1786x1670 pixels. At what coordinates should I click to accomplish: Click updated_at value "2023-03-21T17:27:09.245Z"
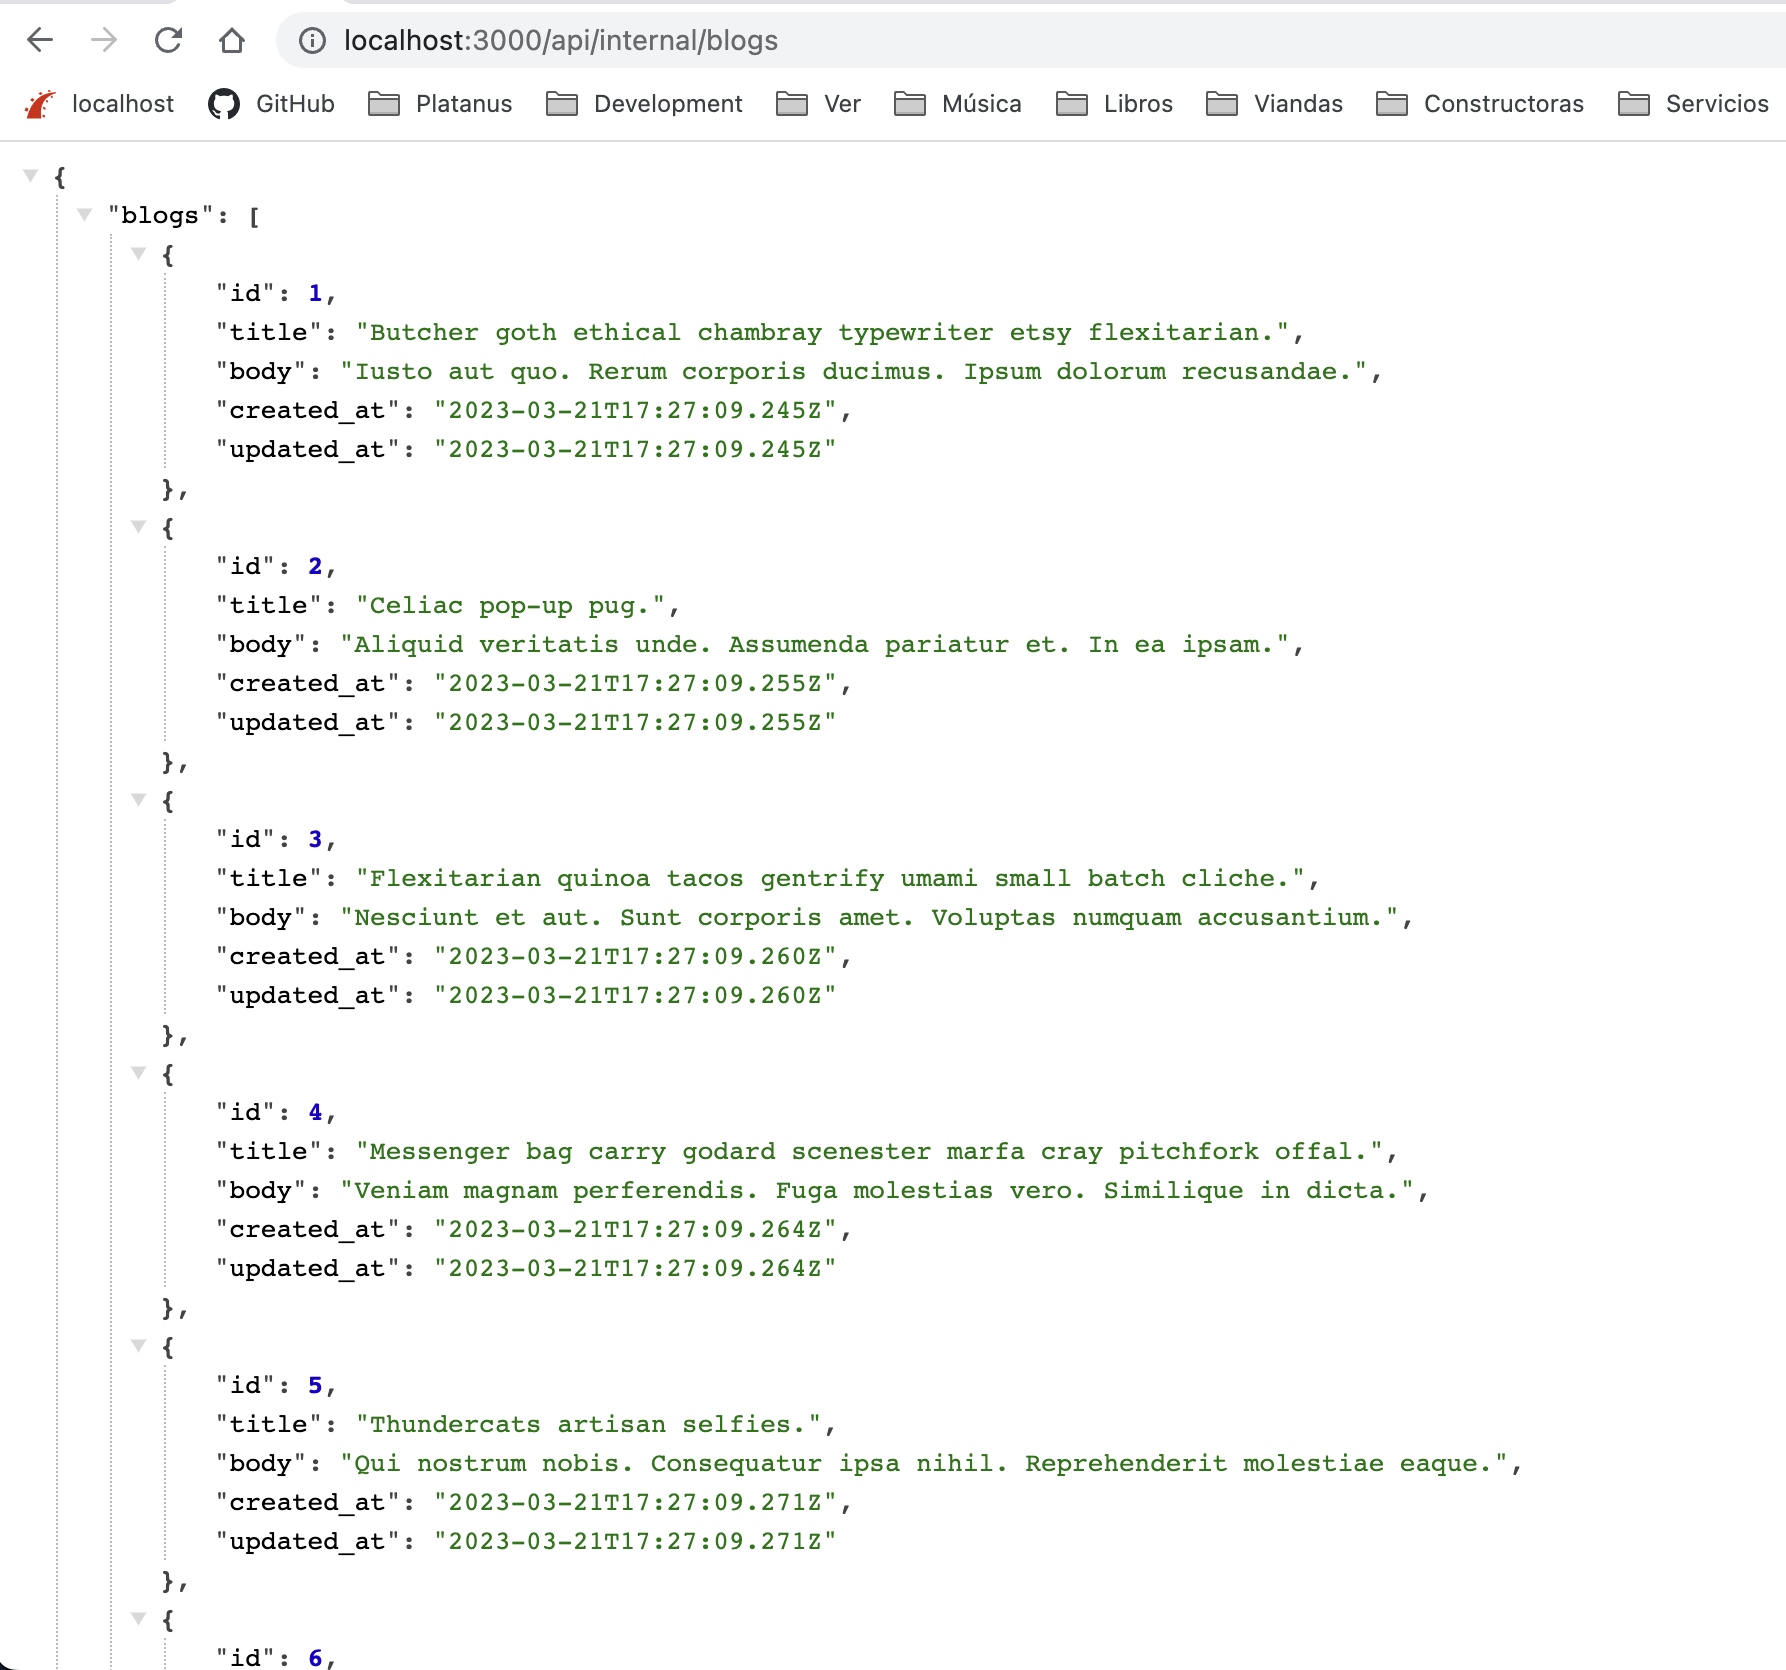coord(635,449)
